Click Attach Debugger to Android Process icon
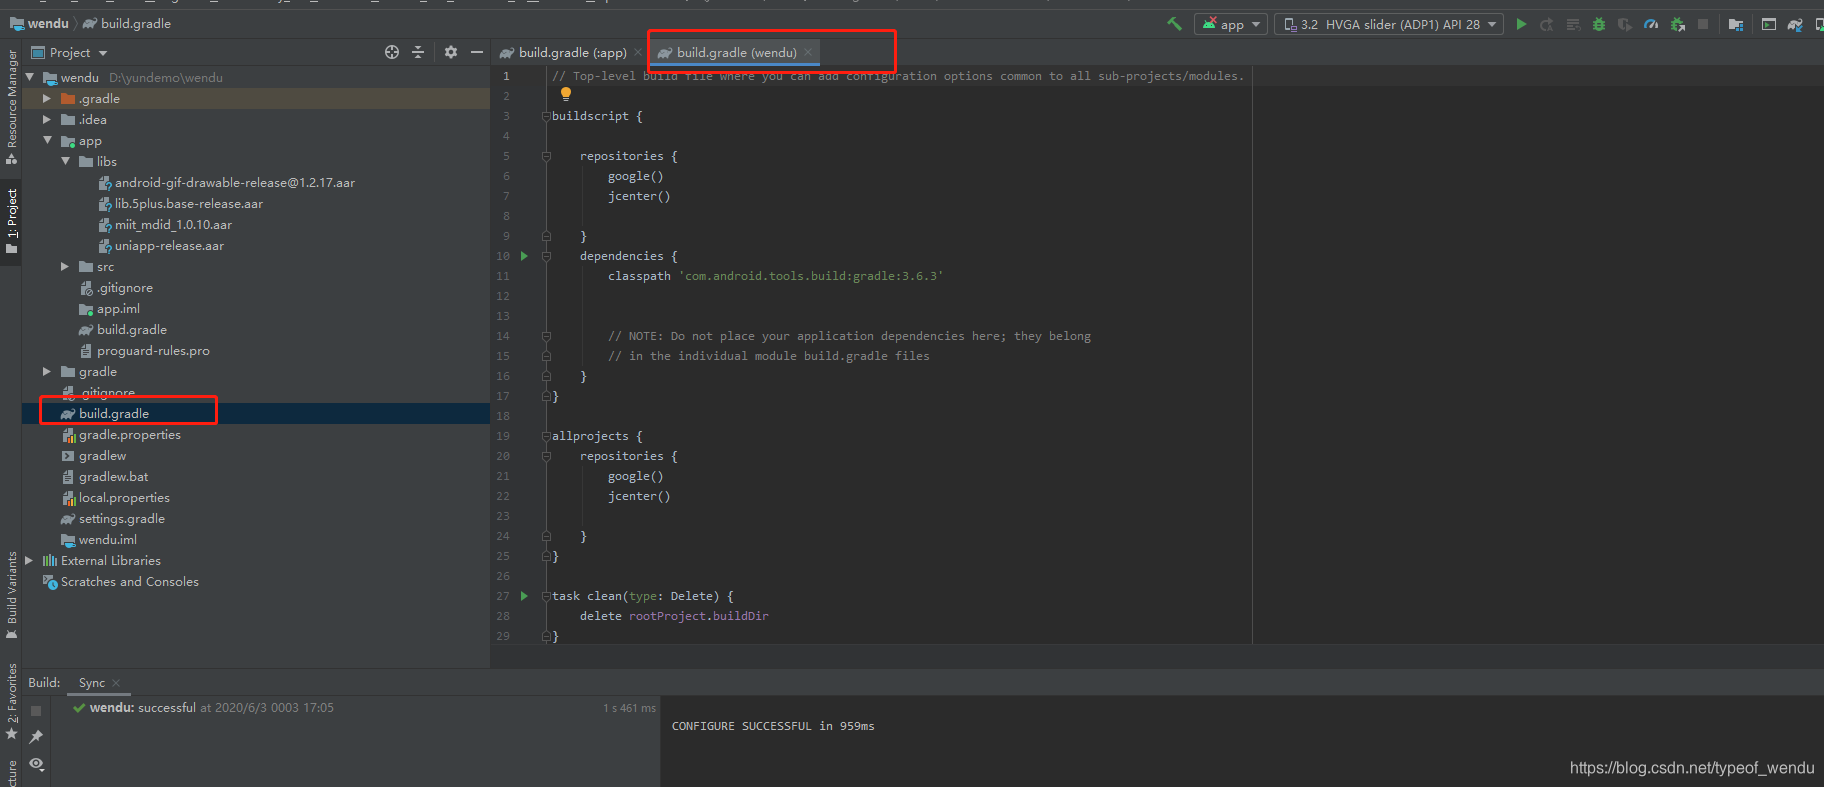The width and height of the screenshot is (1824, 787). [x=1678, y=24]
